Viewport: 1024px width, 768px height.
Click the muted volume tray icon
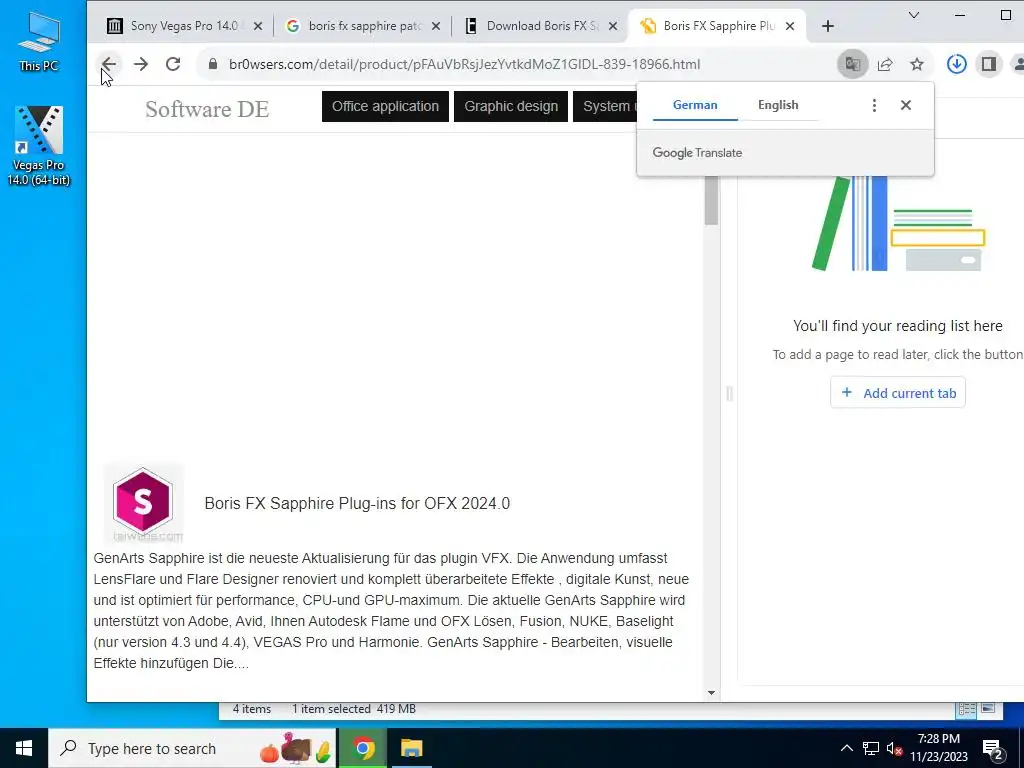click(x=895, y=749)
